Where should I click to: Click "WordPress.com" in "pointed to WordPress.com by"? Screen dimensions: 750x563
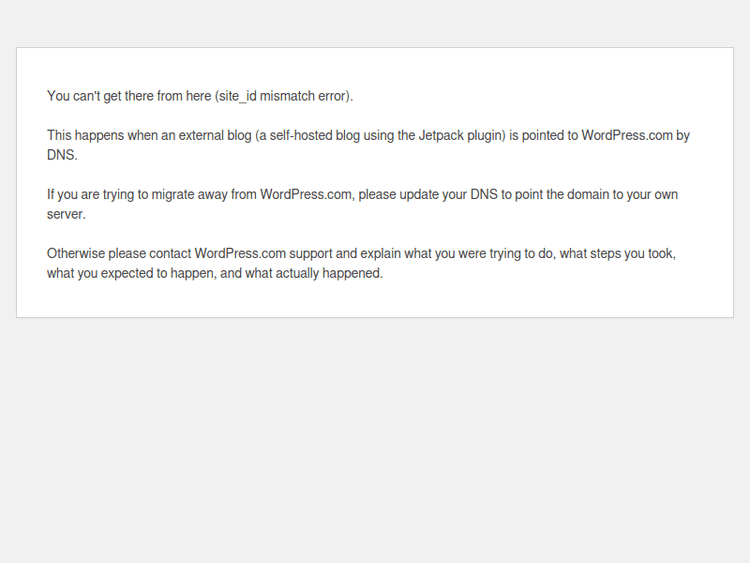click(626, 135)
